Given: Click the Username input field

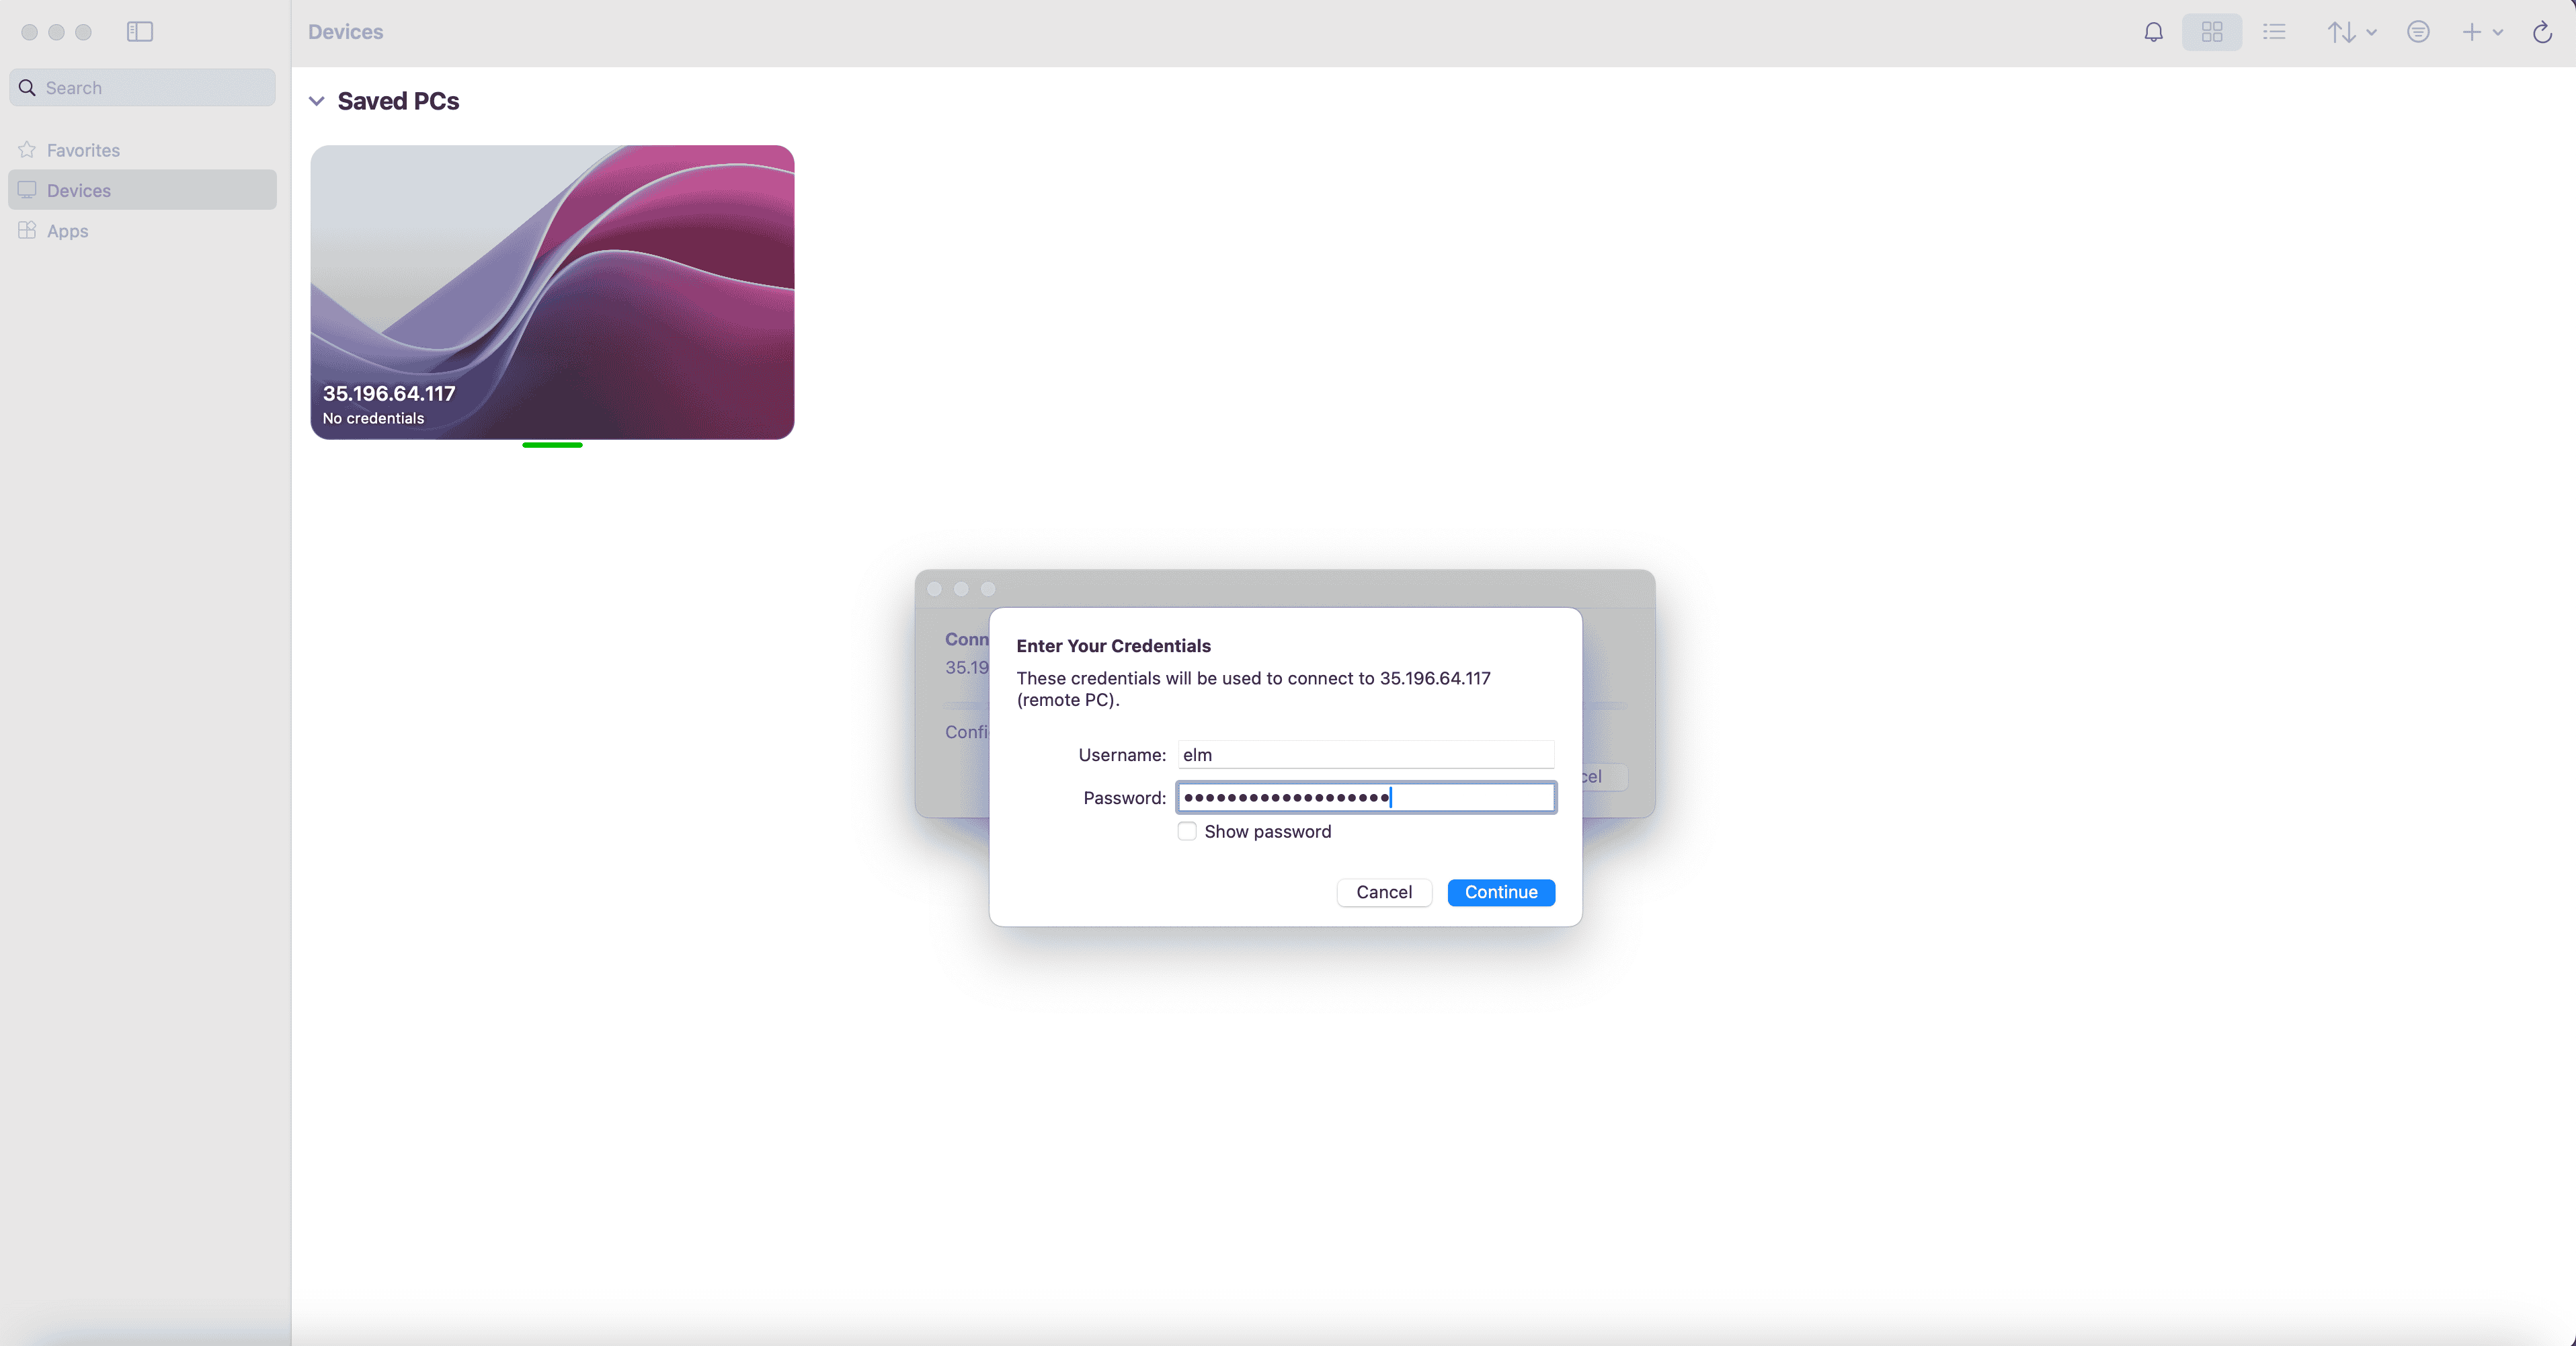Looking at the screenshot, I should [x=1365, y=754].
